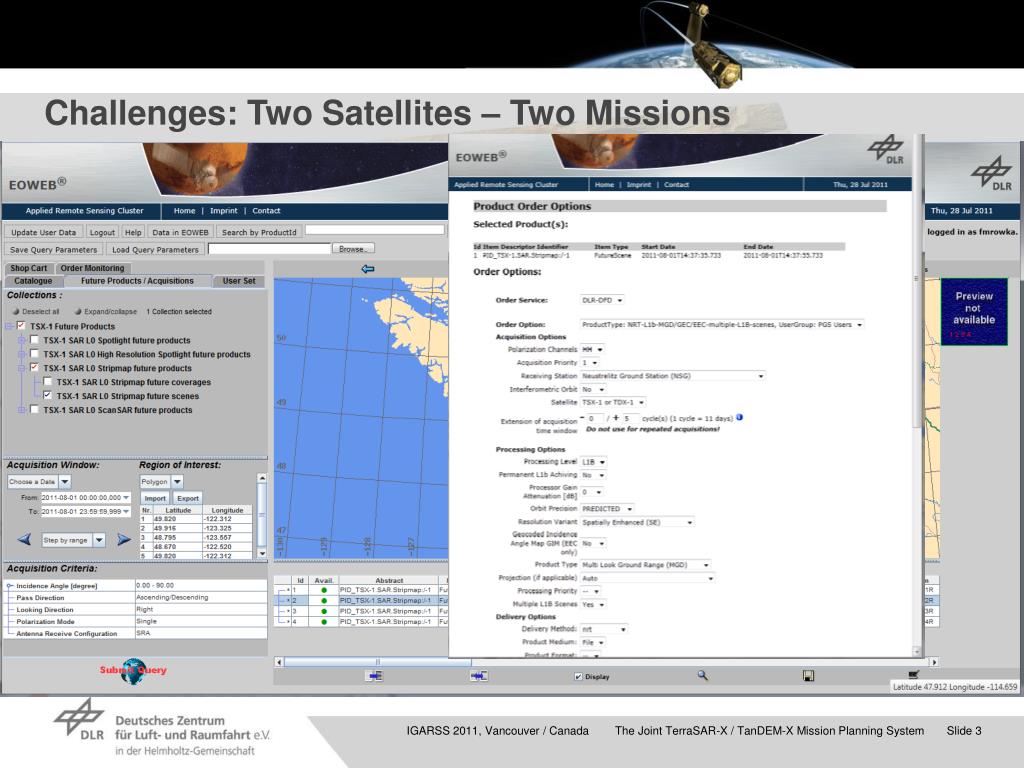The width and height of the screenshot is (1024, 768).
Task: Open the Product Type dropdown
Action: pos(645,565)
